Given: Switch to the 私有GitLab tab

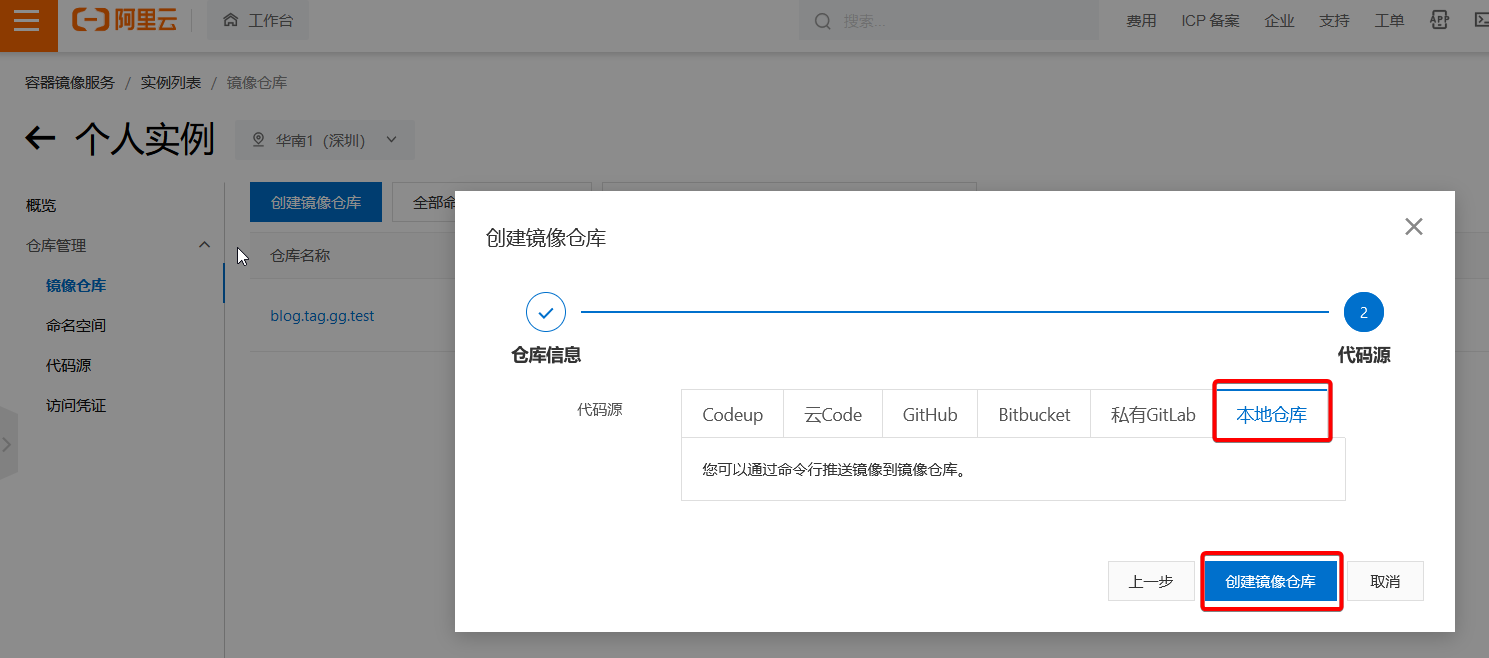Looking at the screenshot, I should click(x=1152, y=414).
